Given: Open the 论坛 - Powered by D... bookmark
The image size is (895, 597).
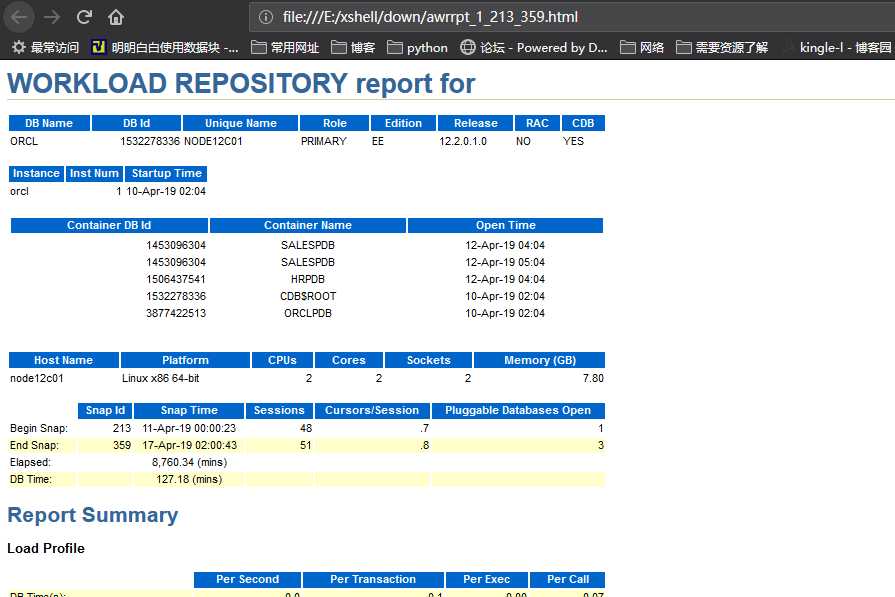Looking at the screenshot, I should [x=534, y=47].
